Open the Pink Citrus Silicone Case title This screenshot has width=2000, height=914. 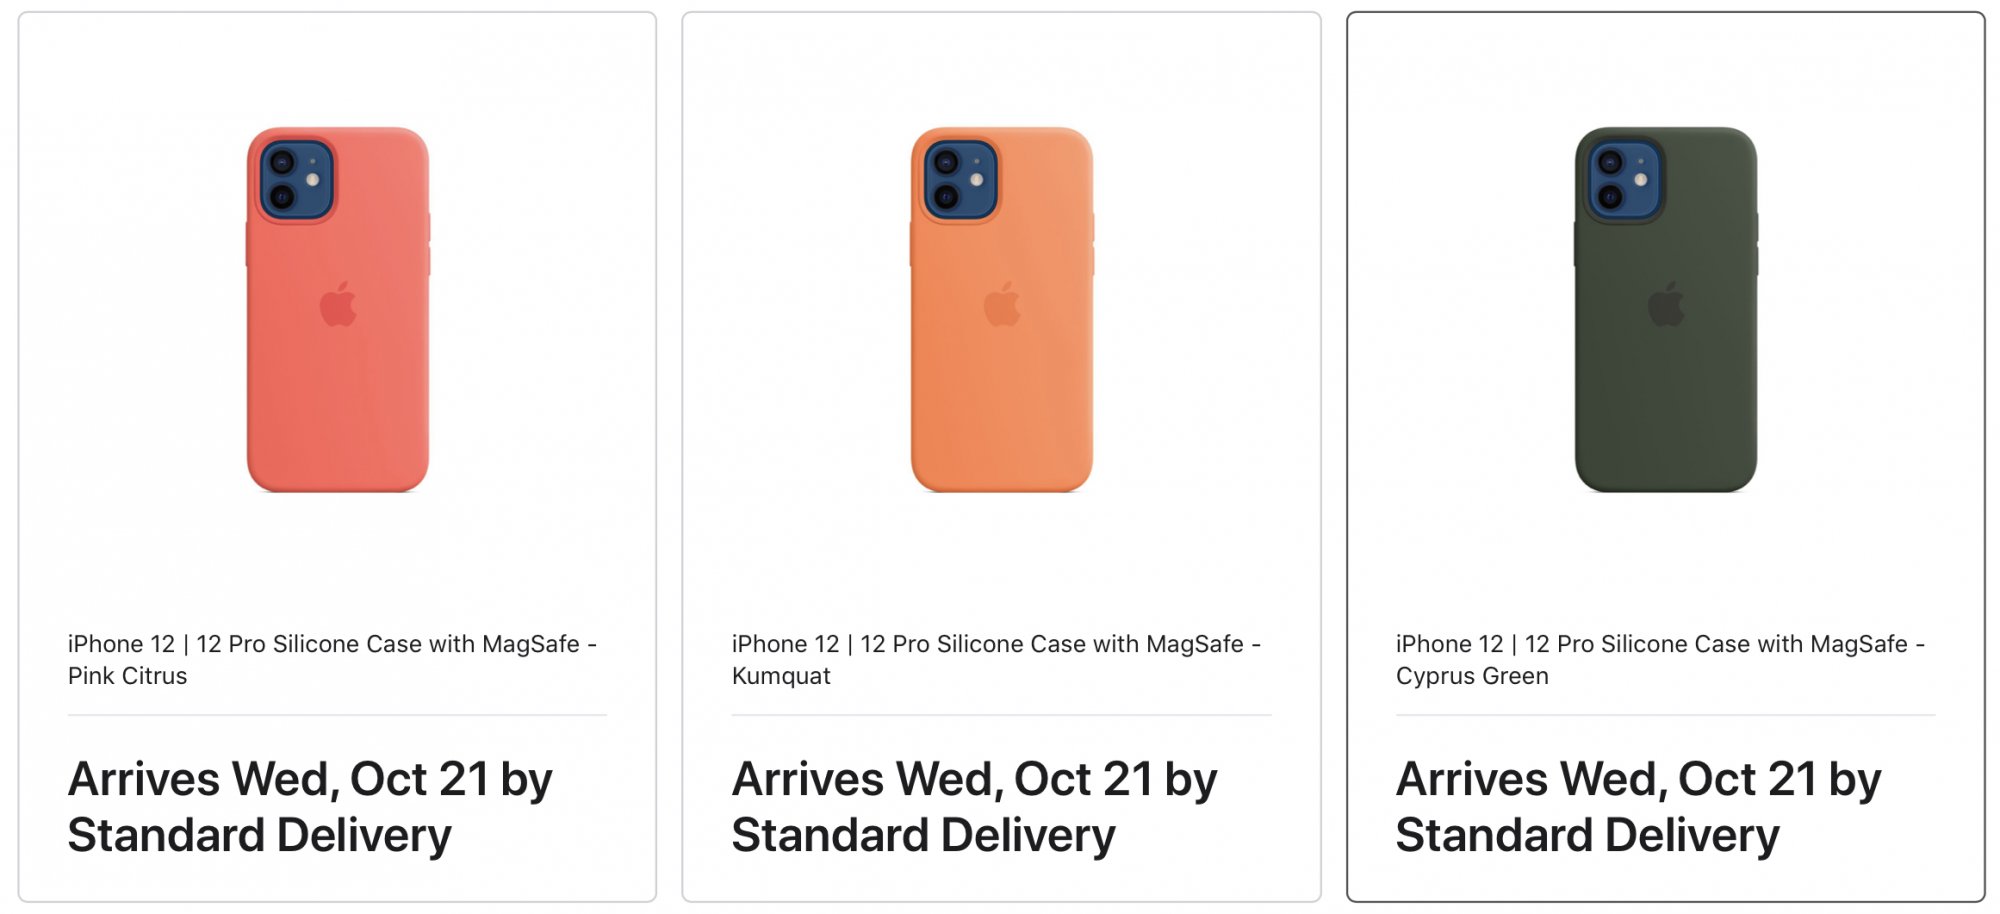coord(332,660)
